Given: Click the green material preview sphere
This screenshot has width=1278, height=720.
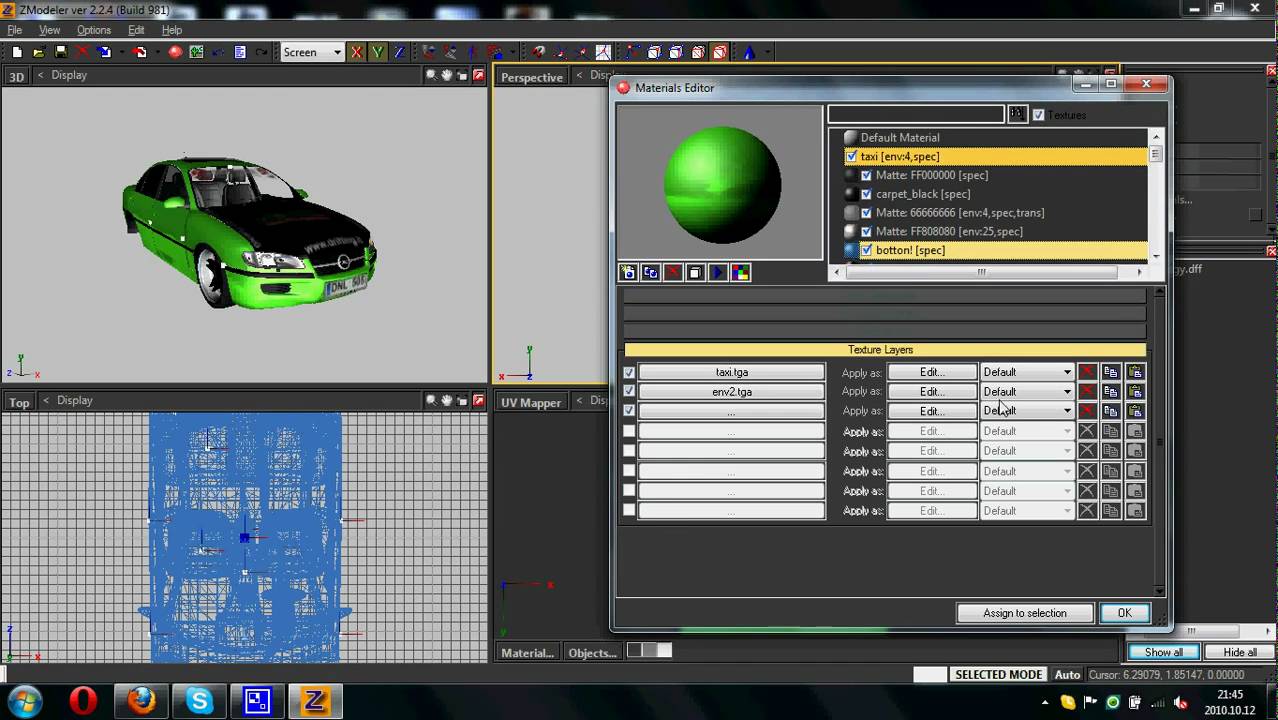Looking at the screenshot, I should (x=722, y=184).
